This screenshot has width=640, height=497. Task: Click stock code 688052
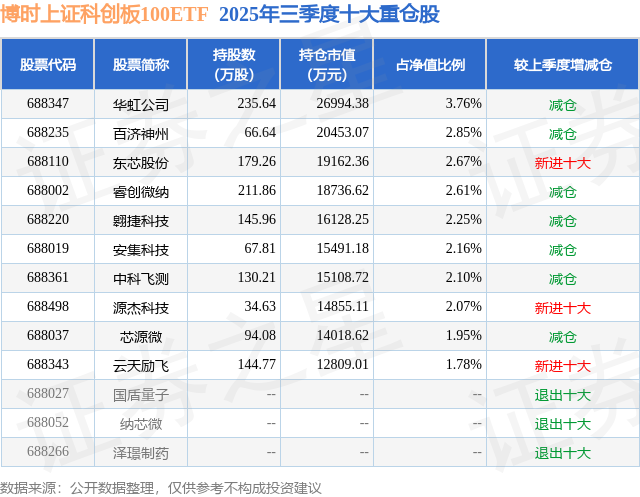coord(48,422)
